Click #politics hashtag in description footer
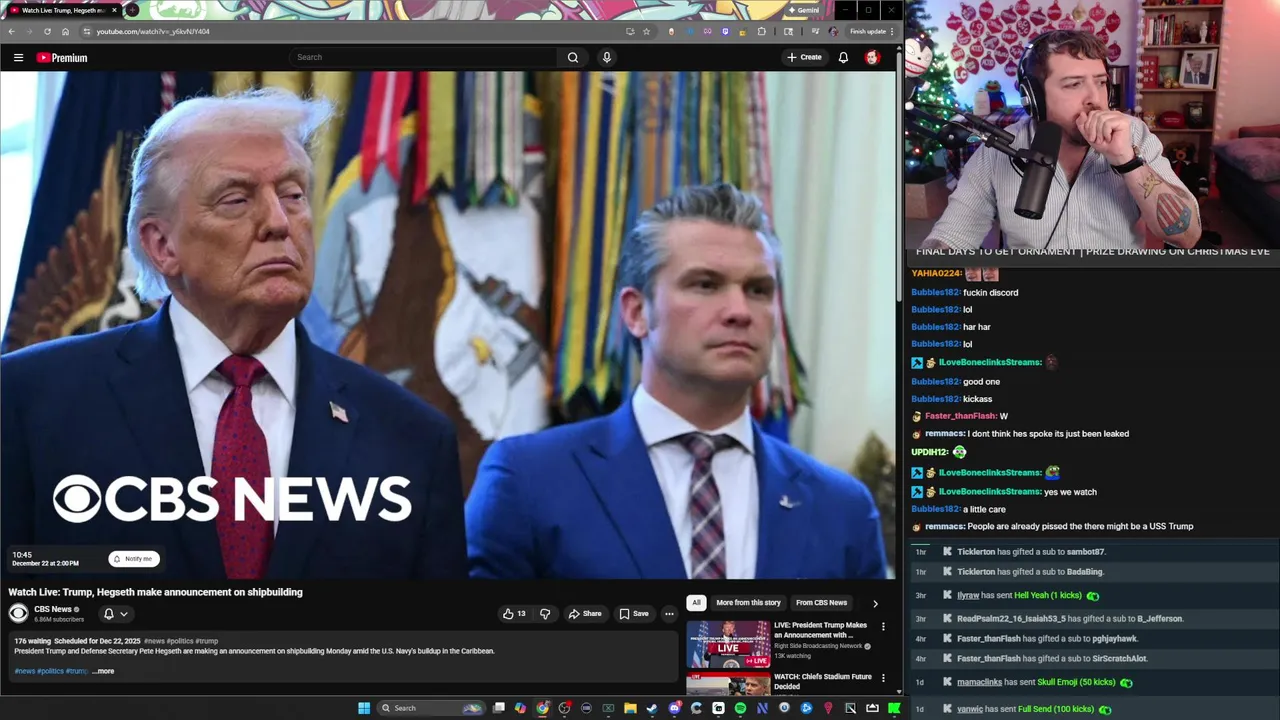The image size is (1280, 720). coord(50,671)
